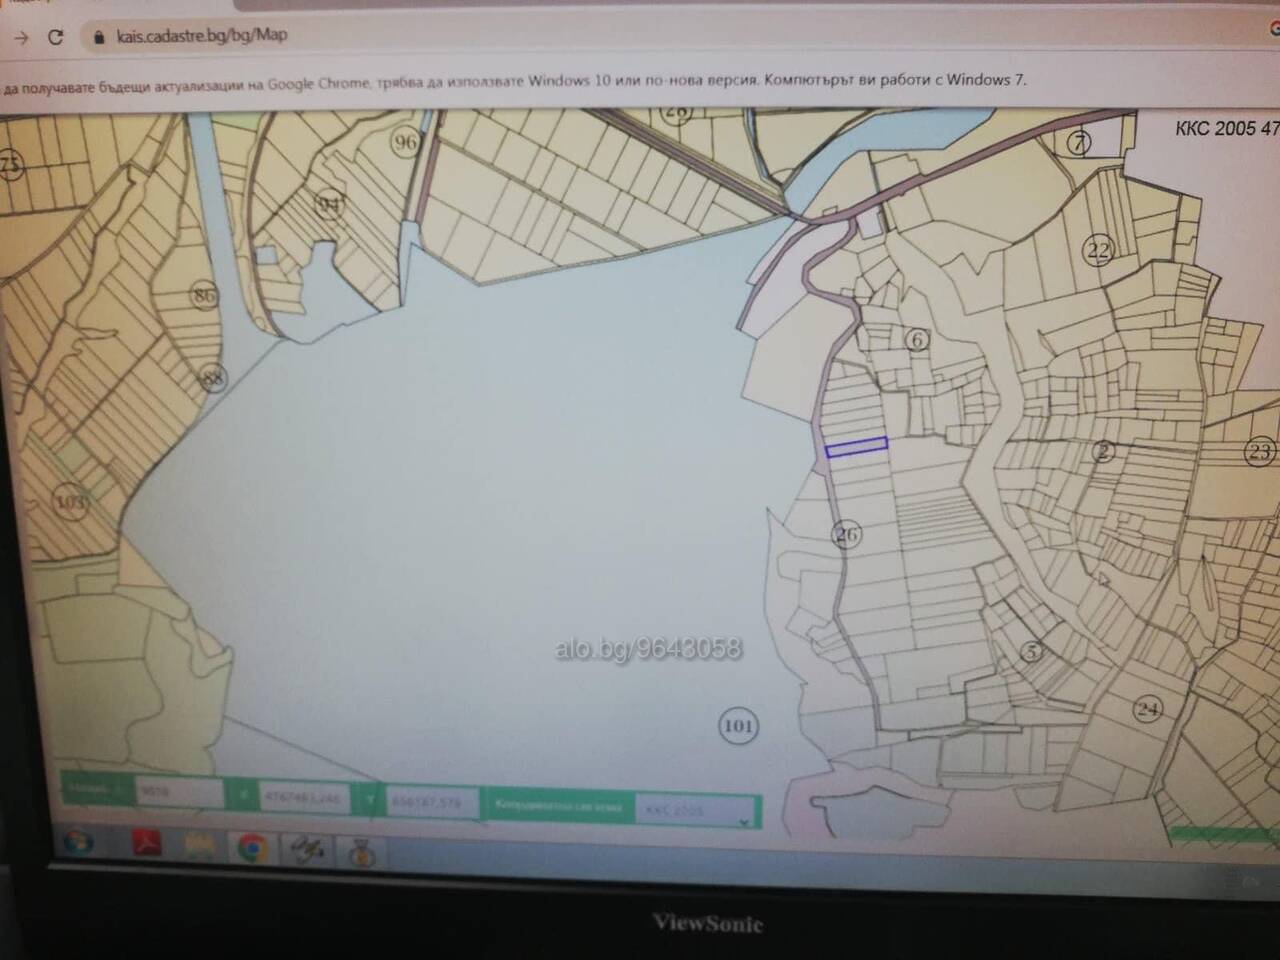
Task: Switch to Google Chrome in taskbar
Action: pyautogui.click(x=253, y=848)
